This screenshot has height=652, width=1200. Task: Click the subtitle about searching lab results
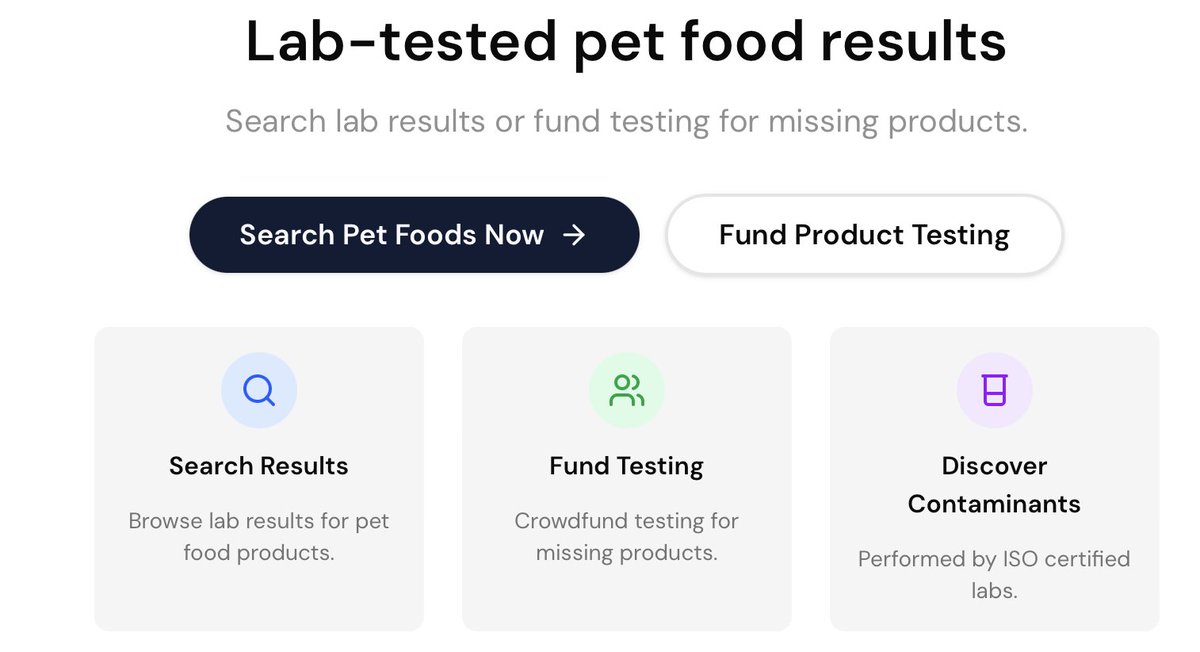point(626,122)
